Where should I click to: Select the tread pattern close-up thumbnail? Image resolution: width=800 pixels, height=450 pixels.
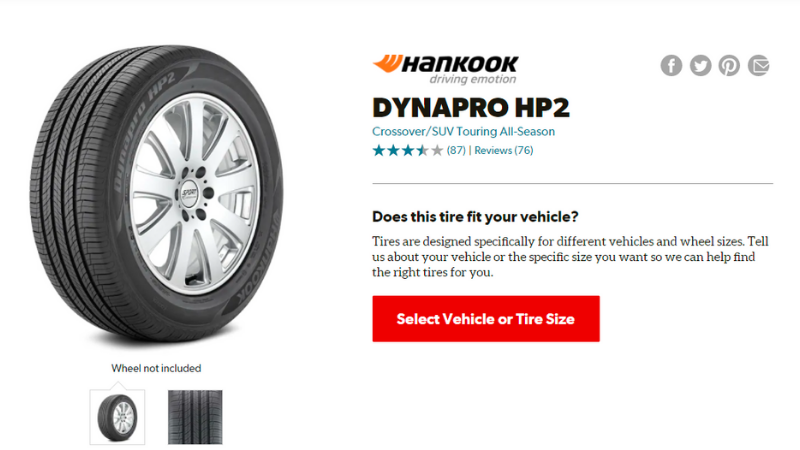tap(195, 417)
